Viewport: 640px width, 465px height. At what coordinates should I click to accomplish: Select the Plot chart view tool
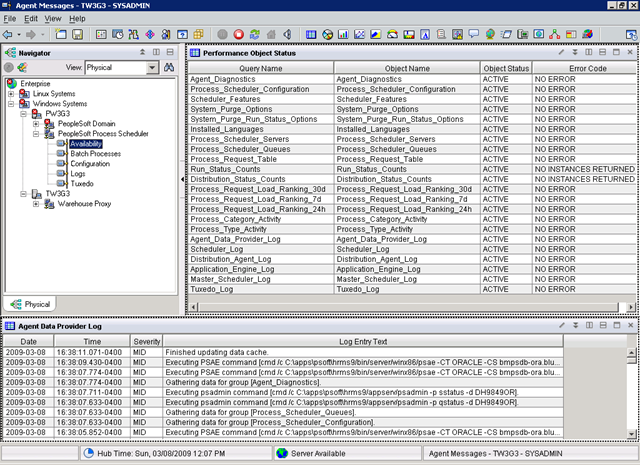(x=360, y=35)
